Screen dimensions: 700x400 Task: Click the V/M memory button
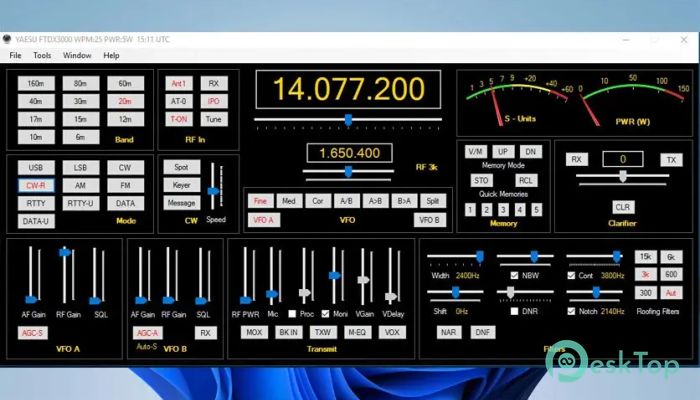coord(475,151)
